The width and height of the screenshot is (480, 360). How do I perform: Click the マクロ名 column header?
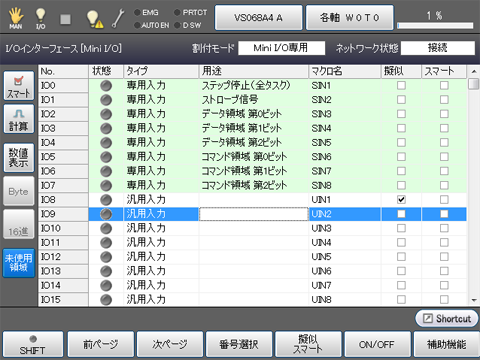click(345, 71)
